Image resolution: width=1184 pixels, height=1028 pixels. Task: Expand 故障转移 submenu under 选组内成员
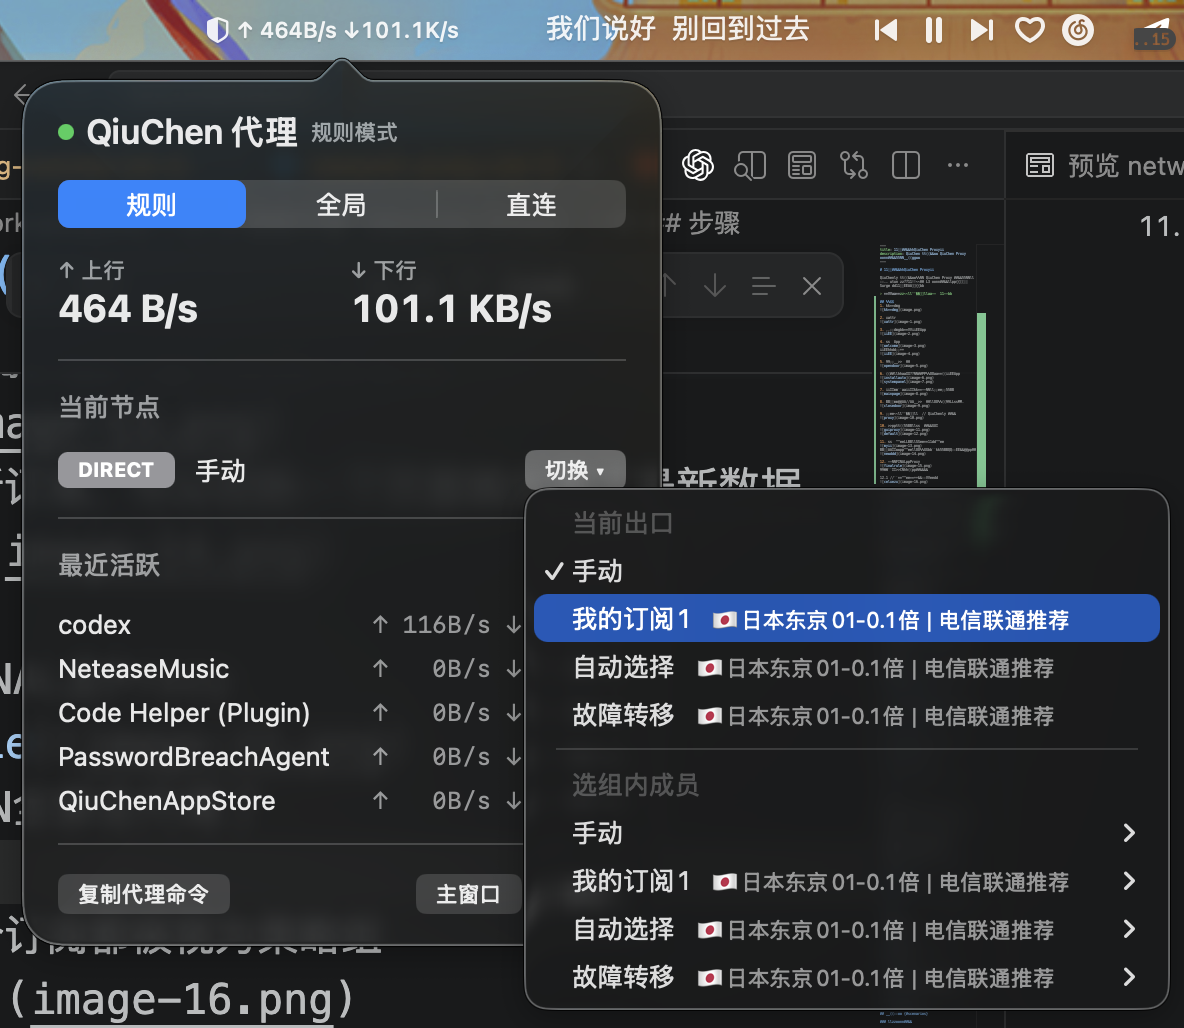pyautogui.click(x=846, y=977)
